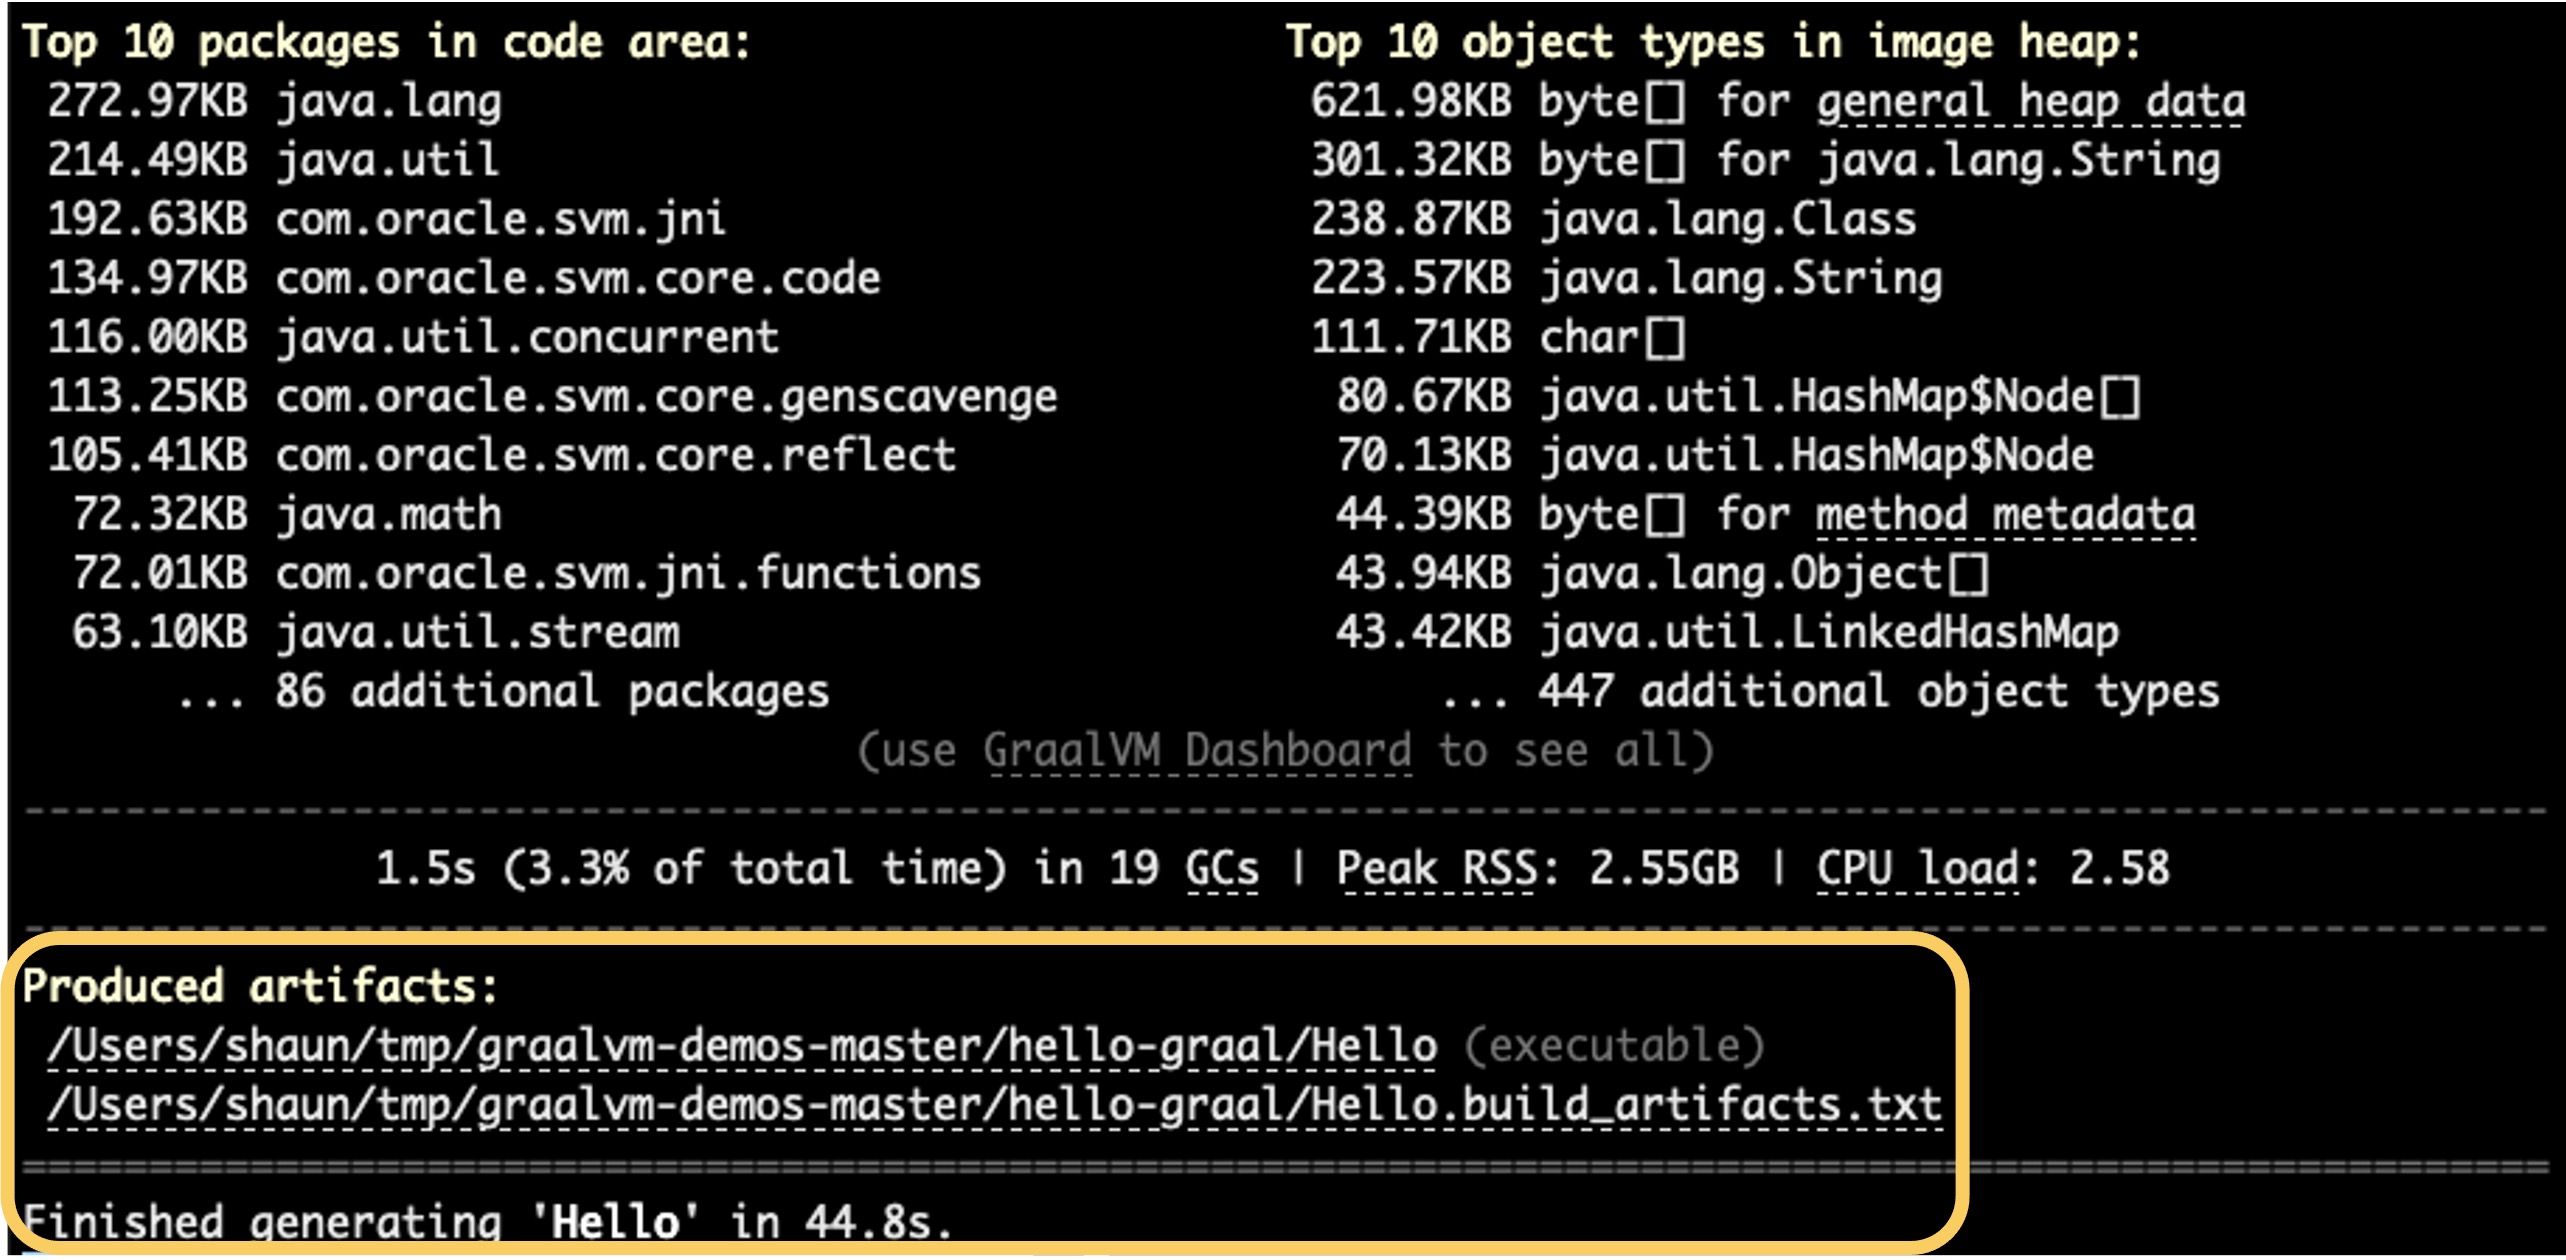Click the 'java.util.LinkedHashMap' object type entry
The height and width of the screenshot is (1260, 2566).
[x=1828, y=633]
